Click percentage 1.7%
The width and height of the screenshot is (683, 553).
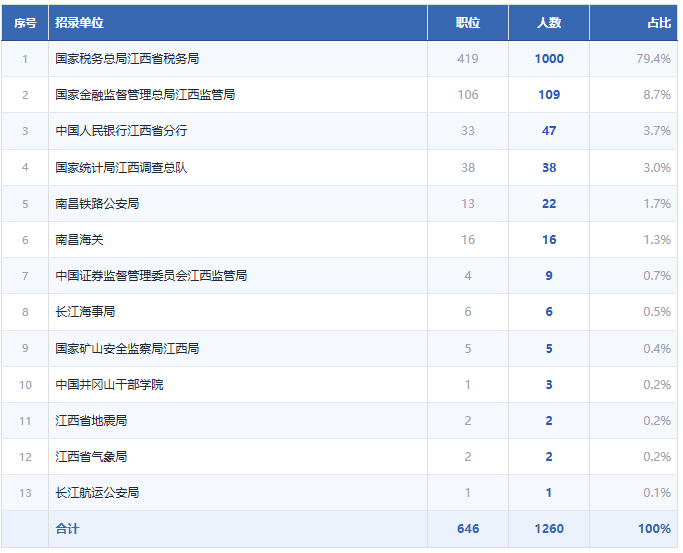click(x=657, y=204)
